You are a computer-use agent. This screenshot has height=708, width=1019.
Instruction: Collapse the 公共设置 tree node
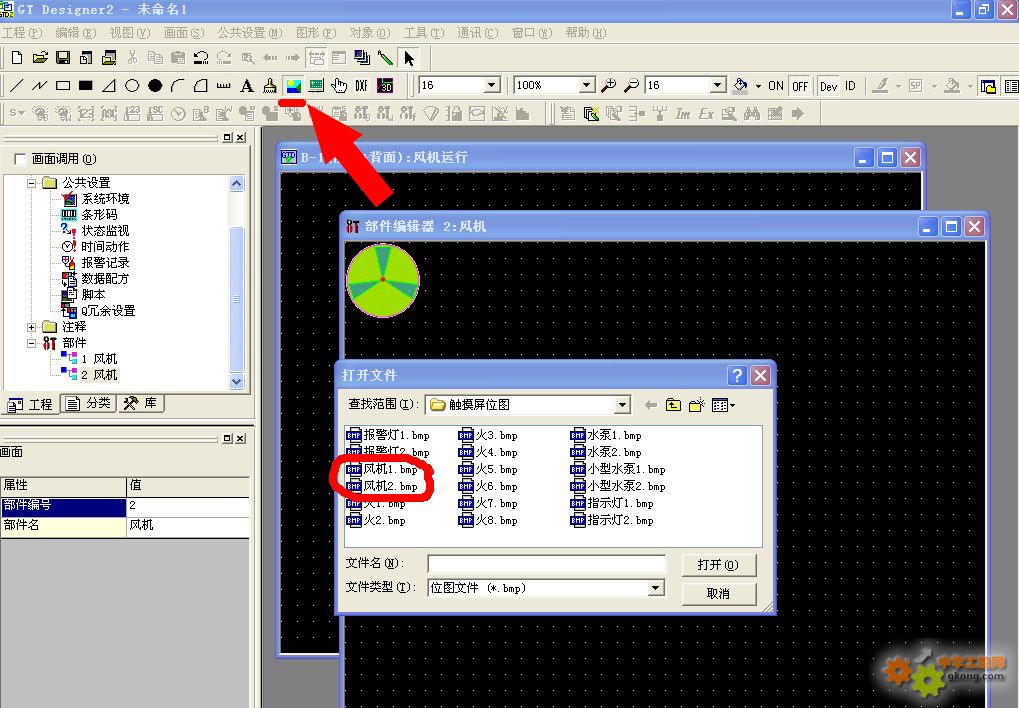pyautogui.click(x=31, y=183)
